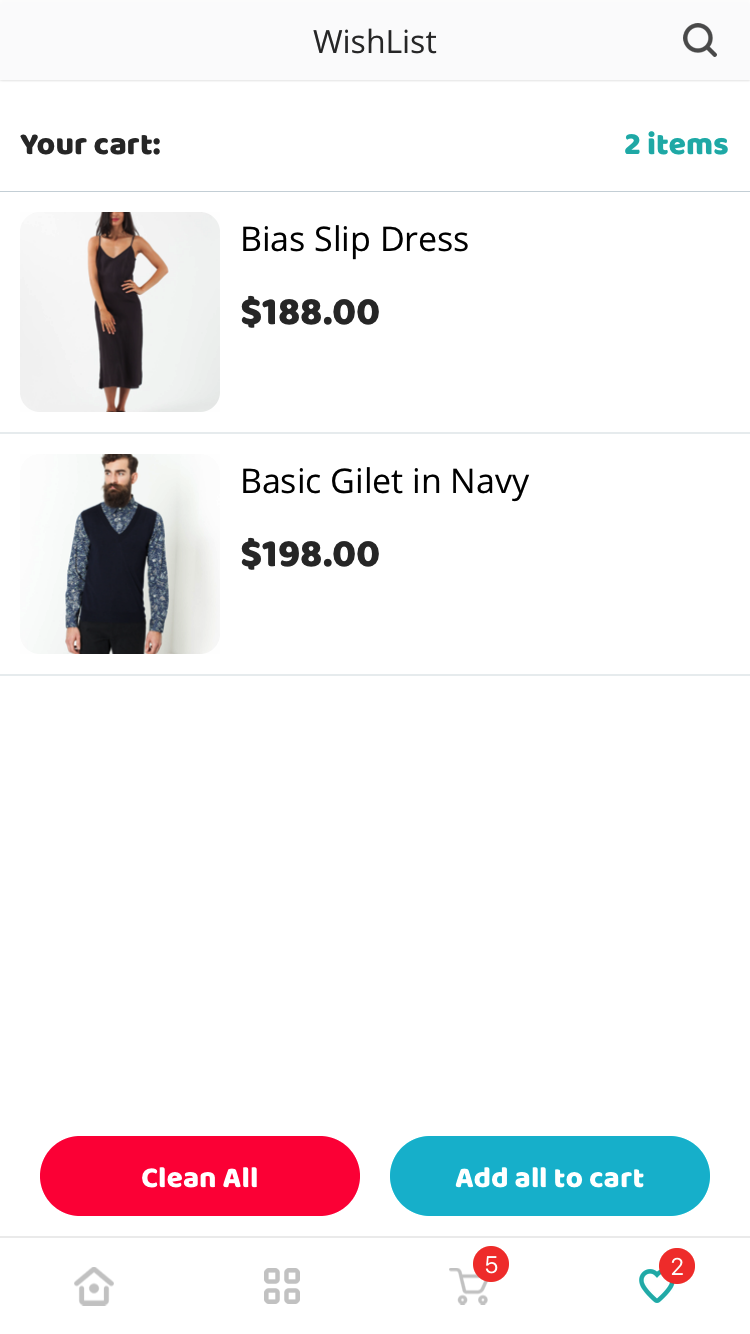Image resolution: width=750 pixels, height=1334 pixels.
Task: Click empty header space left of WishList
Action: pyautogui.click(x=150, y=42)
